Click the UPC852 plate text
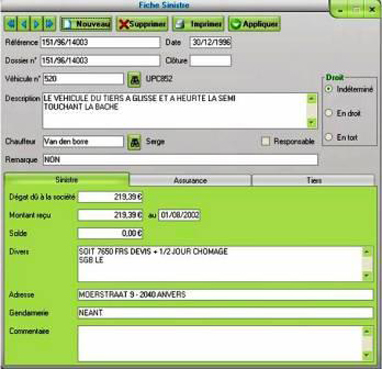Viewport: 382px width, 369px height. (159, 79)
